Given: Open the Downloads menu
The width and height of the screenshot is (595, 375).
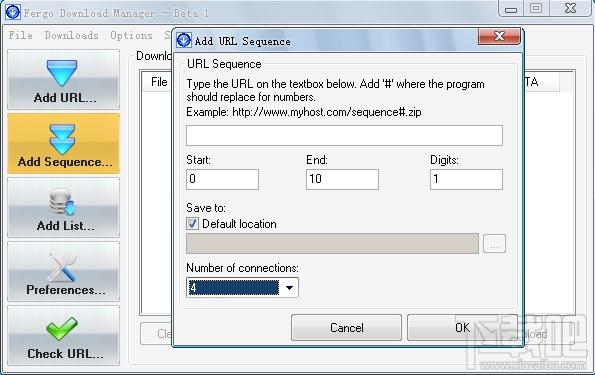Looking at the screenshot, I should pyautogui.click(x=71, y=35).
